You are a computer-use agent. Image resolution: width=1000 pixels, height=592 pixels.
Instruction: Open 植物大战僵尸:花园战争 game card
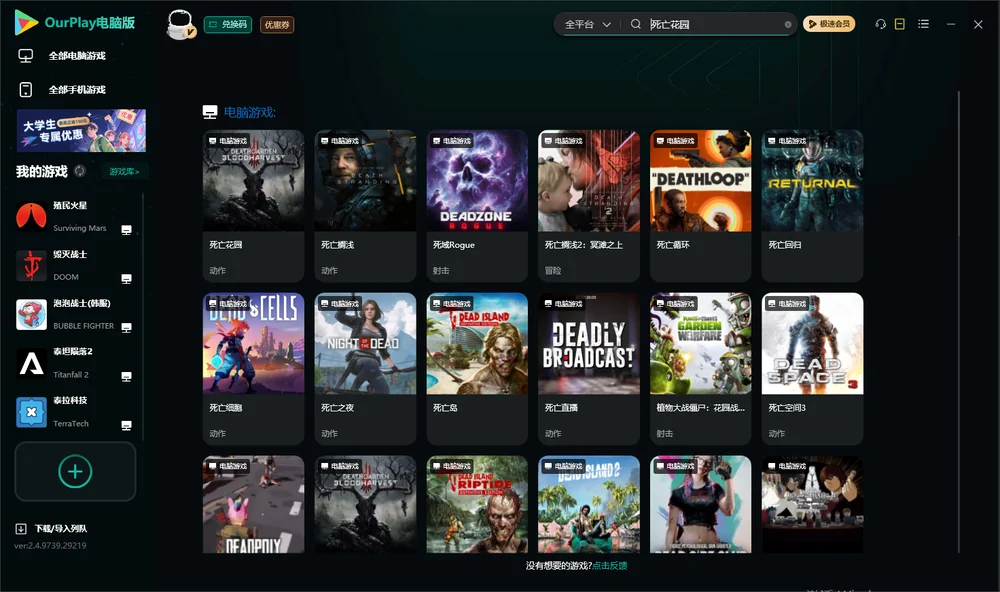701,369
